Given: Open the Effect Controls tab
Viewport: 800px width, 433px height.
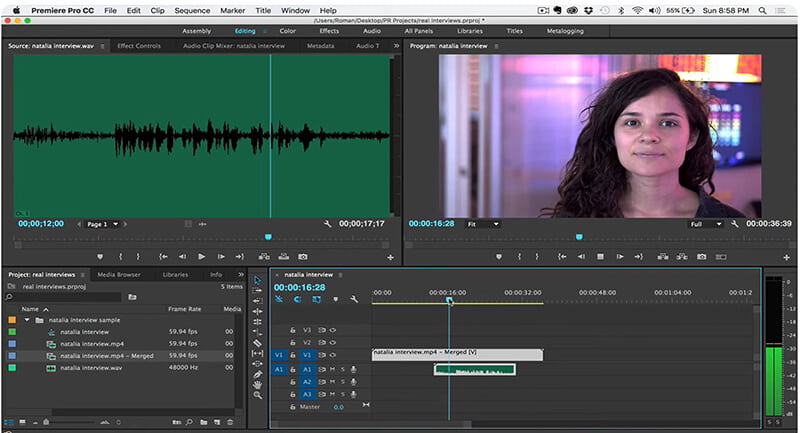Looking at the screenshot, I should click(x=139, y=46).
